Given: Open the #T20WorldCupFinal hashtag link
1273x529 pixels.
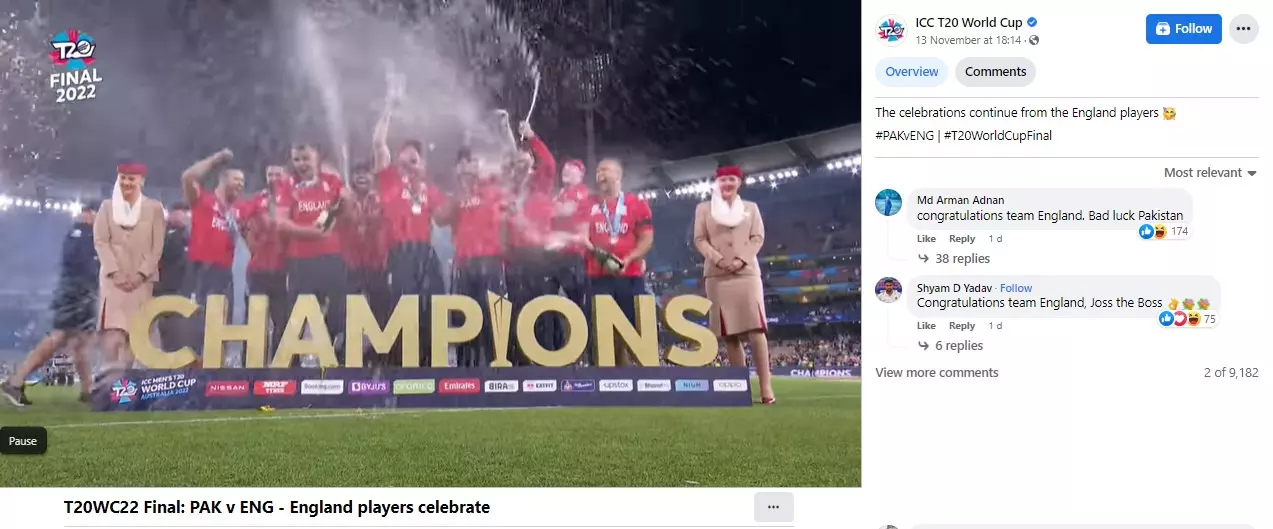Looking at the screenshot, I should pyautogui.click(x=998, y=135).
